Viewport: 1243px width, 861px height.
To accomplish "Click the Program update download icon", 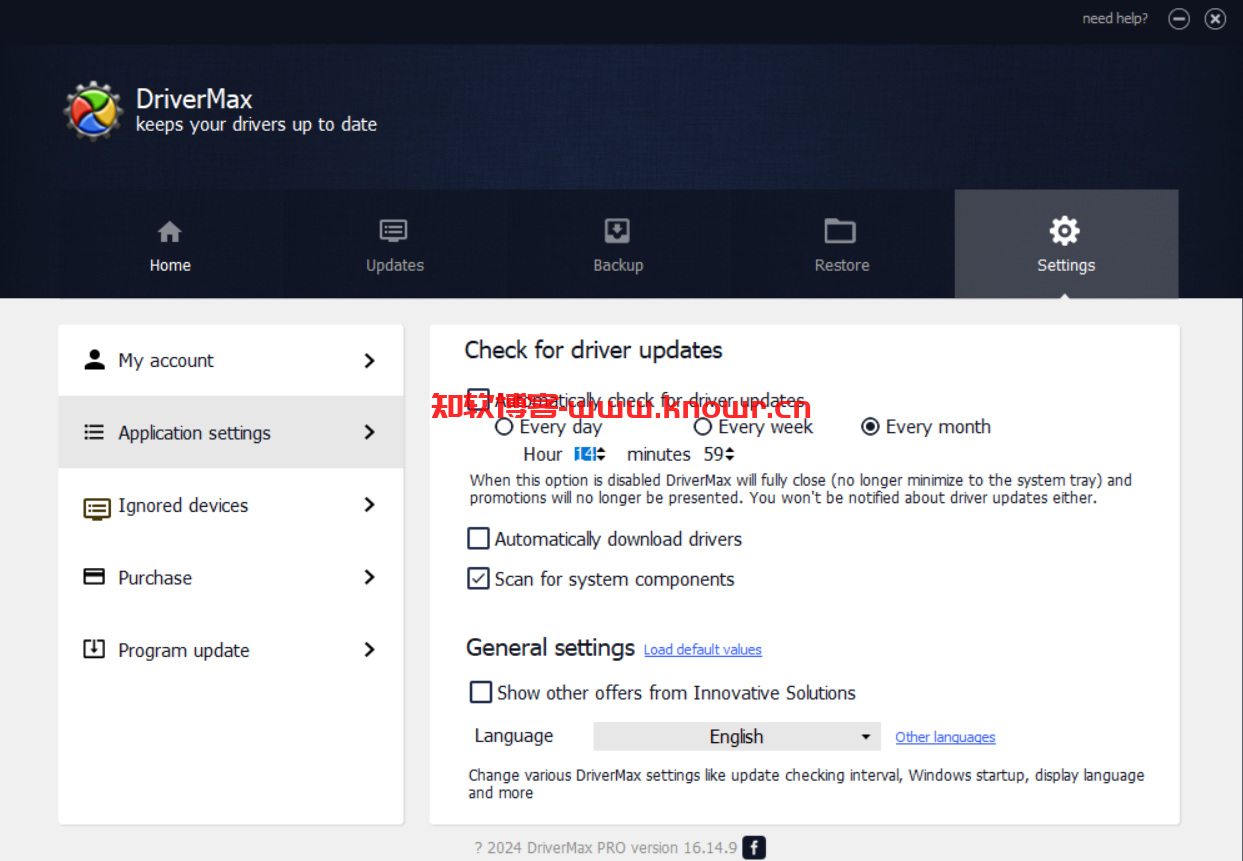I will (x=94, y=649).
